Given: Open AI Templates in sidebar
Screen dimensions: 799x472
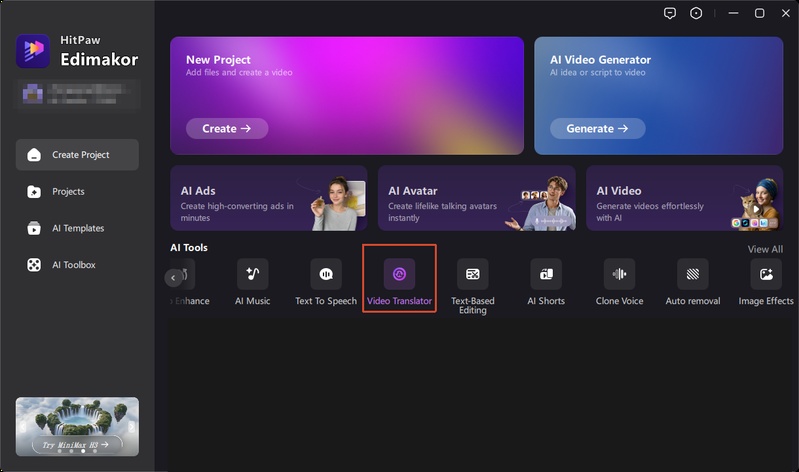Looking at the screenshot, I should tap(77, 228).
